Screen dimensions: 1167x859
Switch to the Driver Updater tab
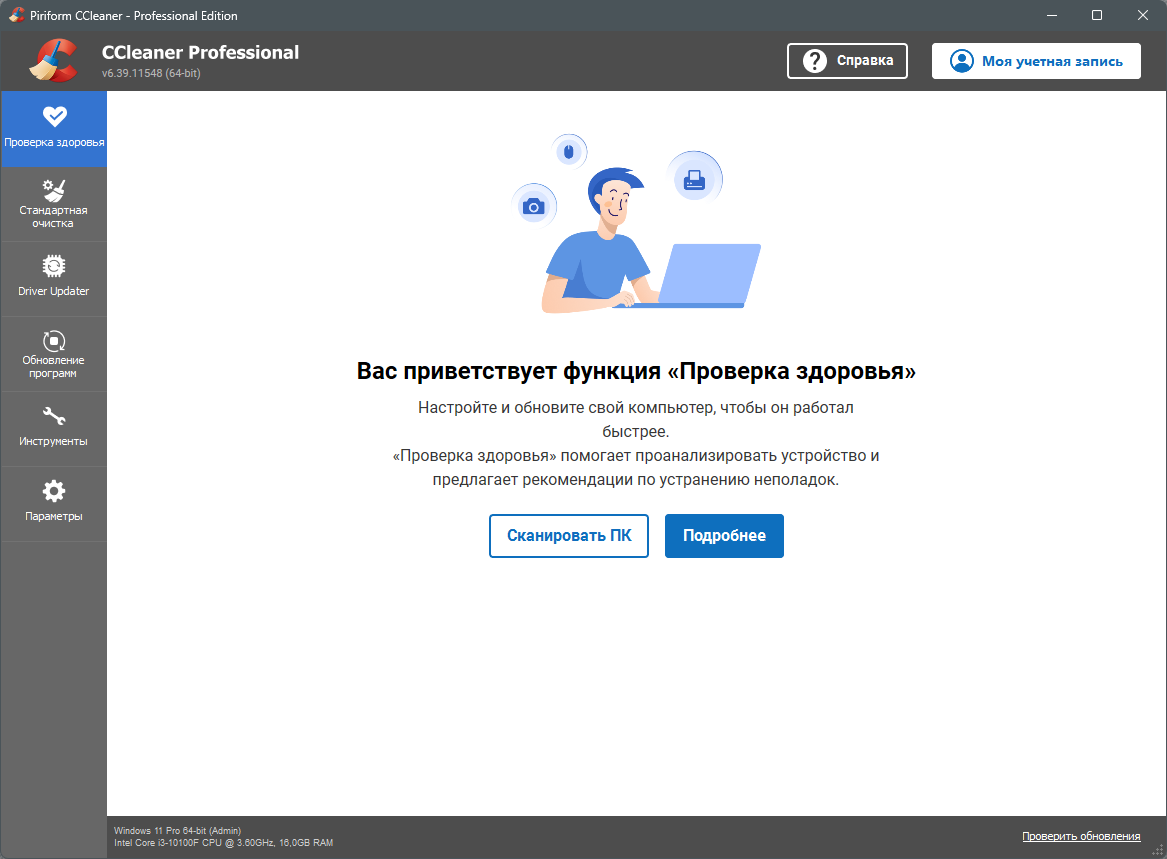[x=54, y=279]
